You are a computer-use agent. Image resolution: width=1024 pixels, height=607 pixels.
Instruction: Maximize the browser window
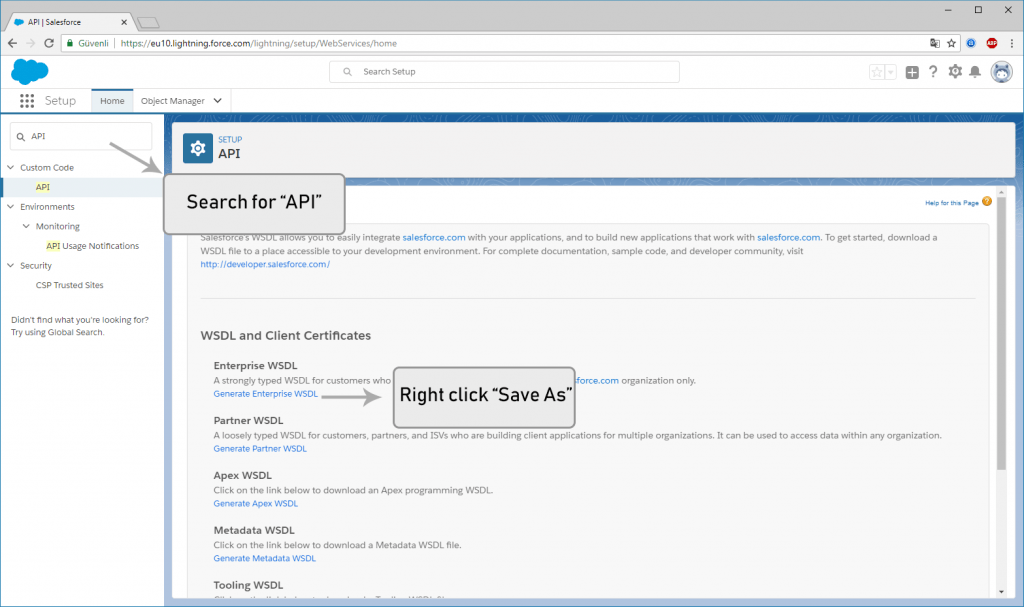pyautogui.click(x=978, y=10)
